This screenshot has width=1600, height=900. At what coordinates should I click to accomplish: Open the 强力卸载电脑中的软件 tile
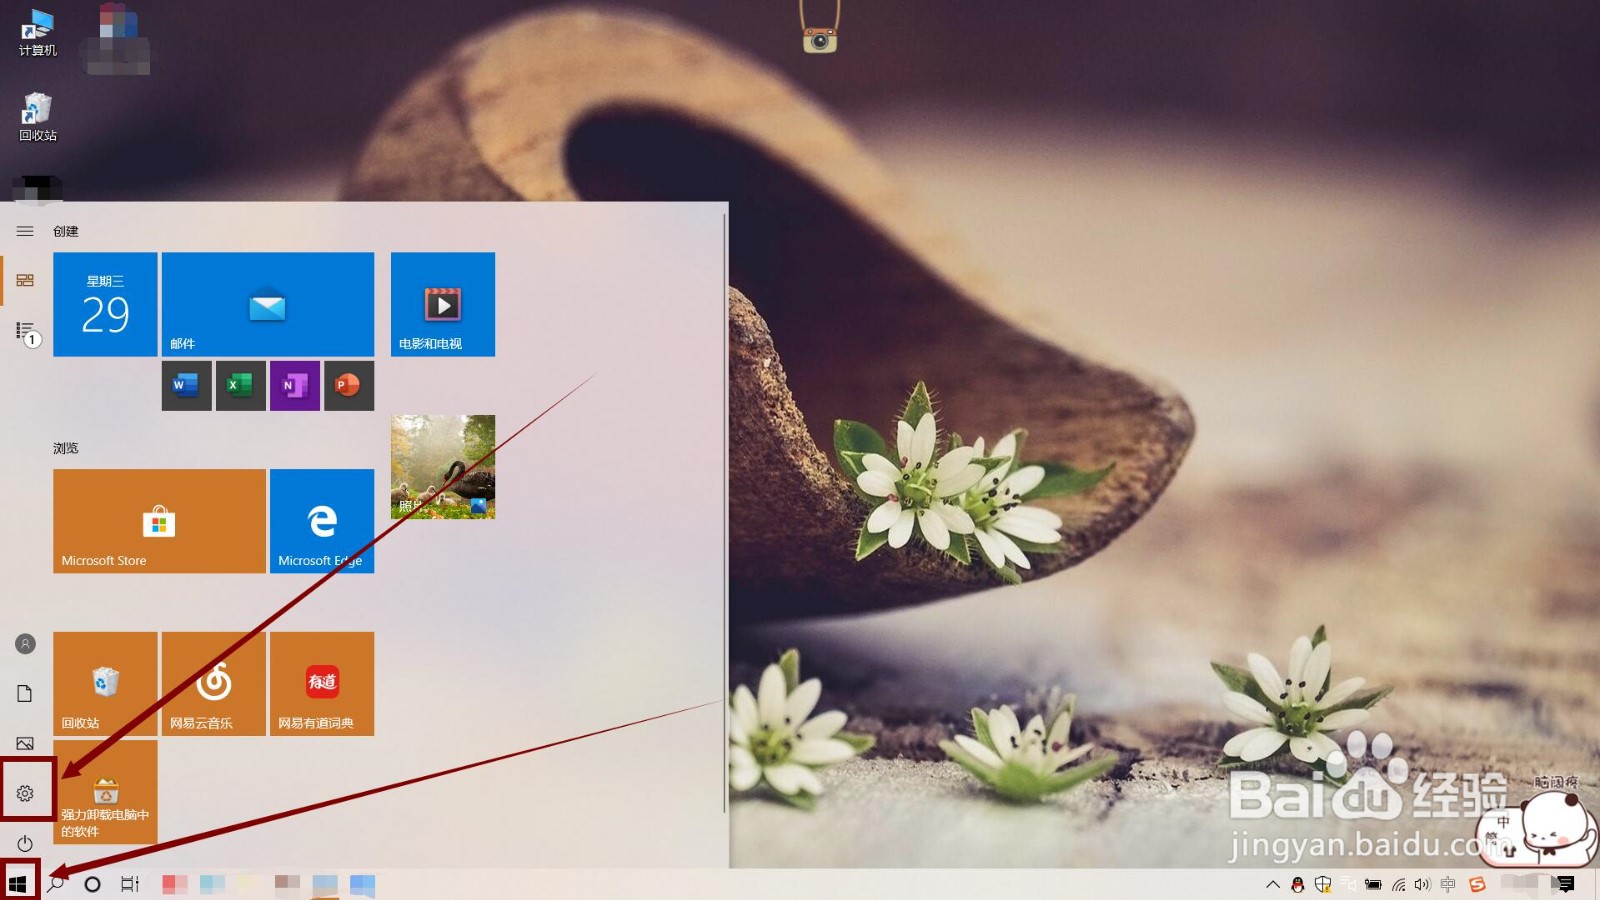(105, 792)
